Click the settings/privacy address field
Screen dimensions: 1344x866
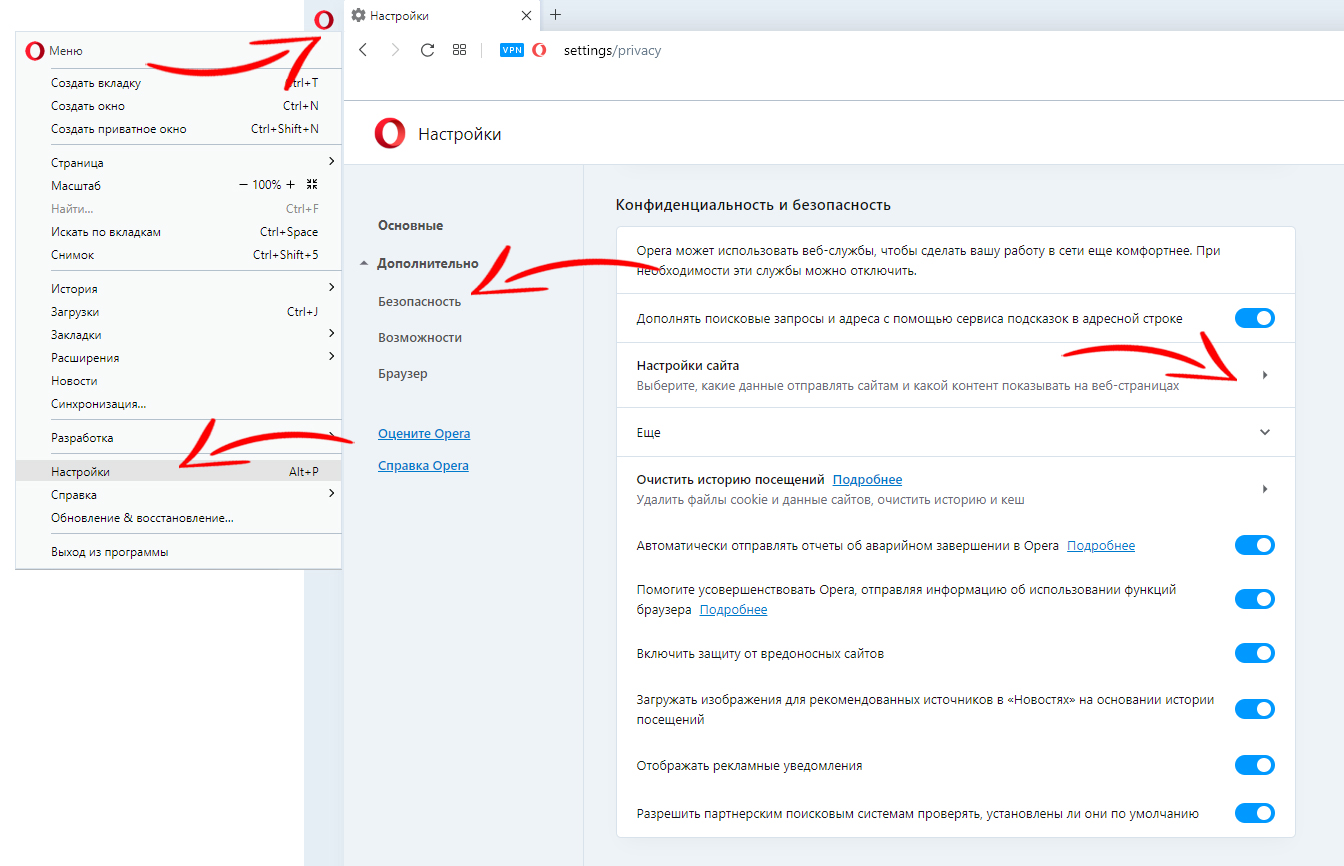point(612,50)
